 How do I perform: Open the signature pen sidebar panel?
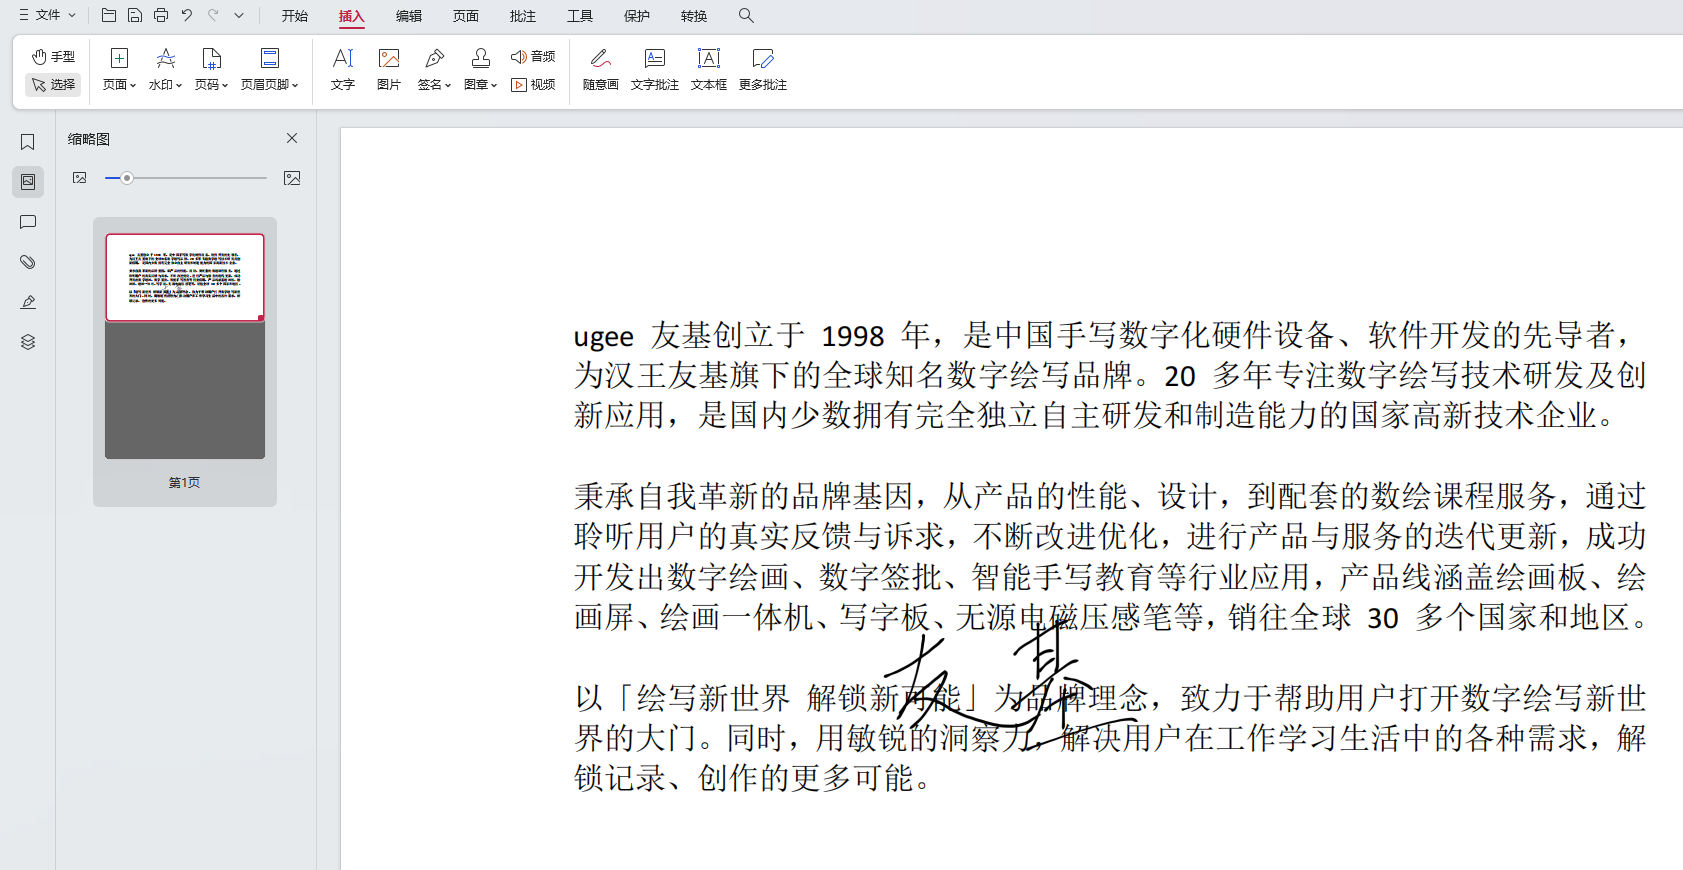[28, 302]
